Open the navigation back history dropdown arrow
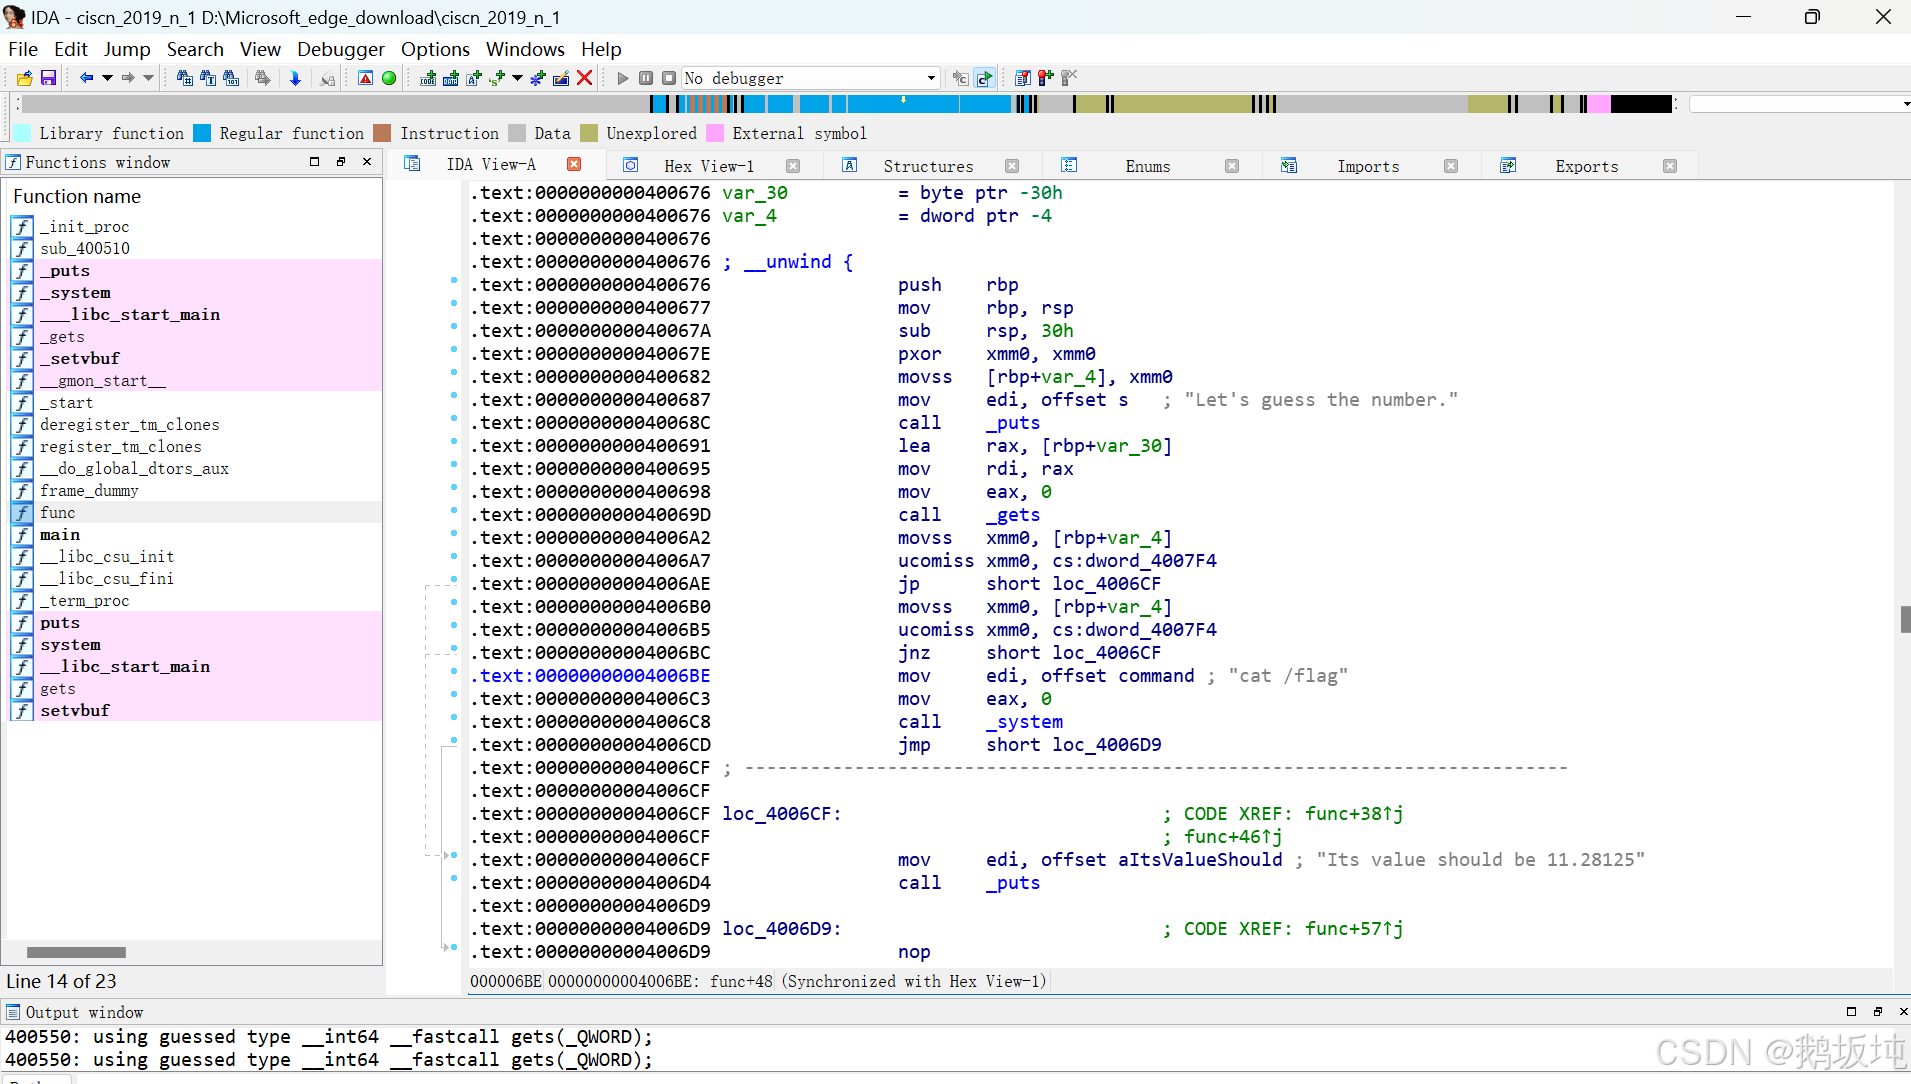The image size is (1911, 1084). (x=106, y=78)
